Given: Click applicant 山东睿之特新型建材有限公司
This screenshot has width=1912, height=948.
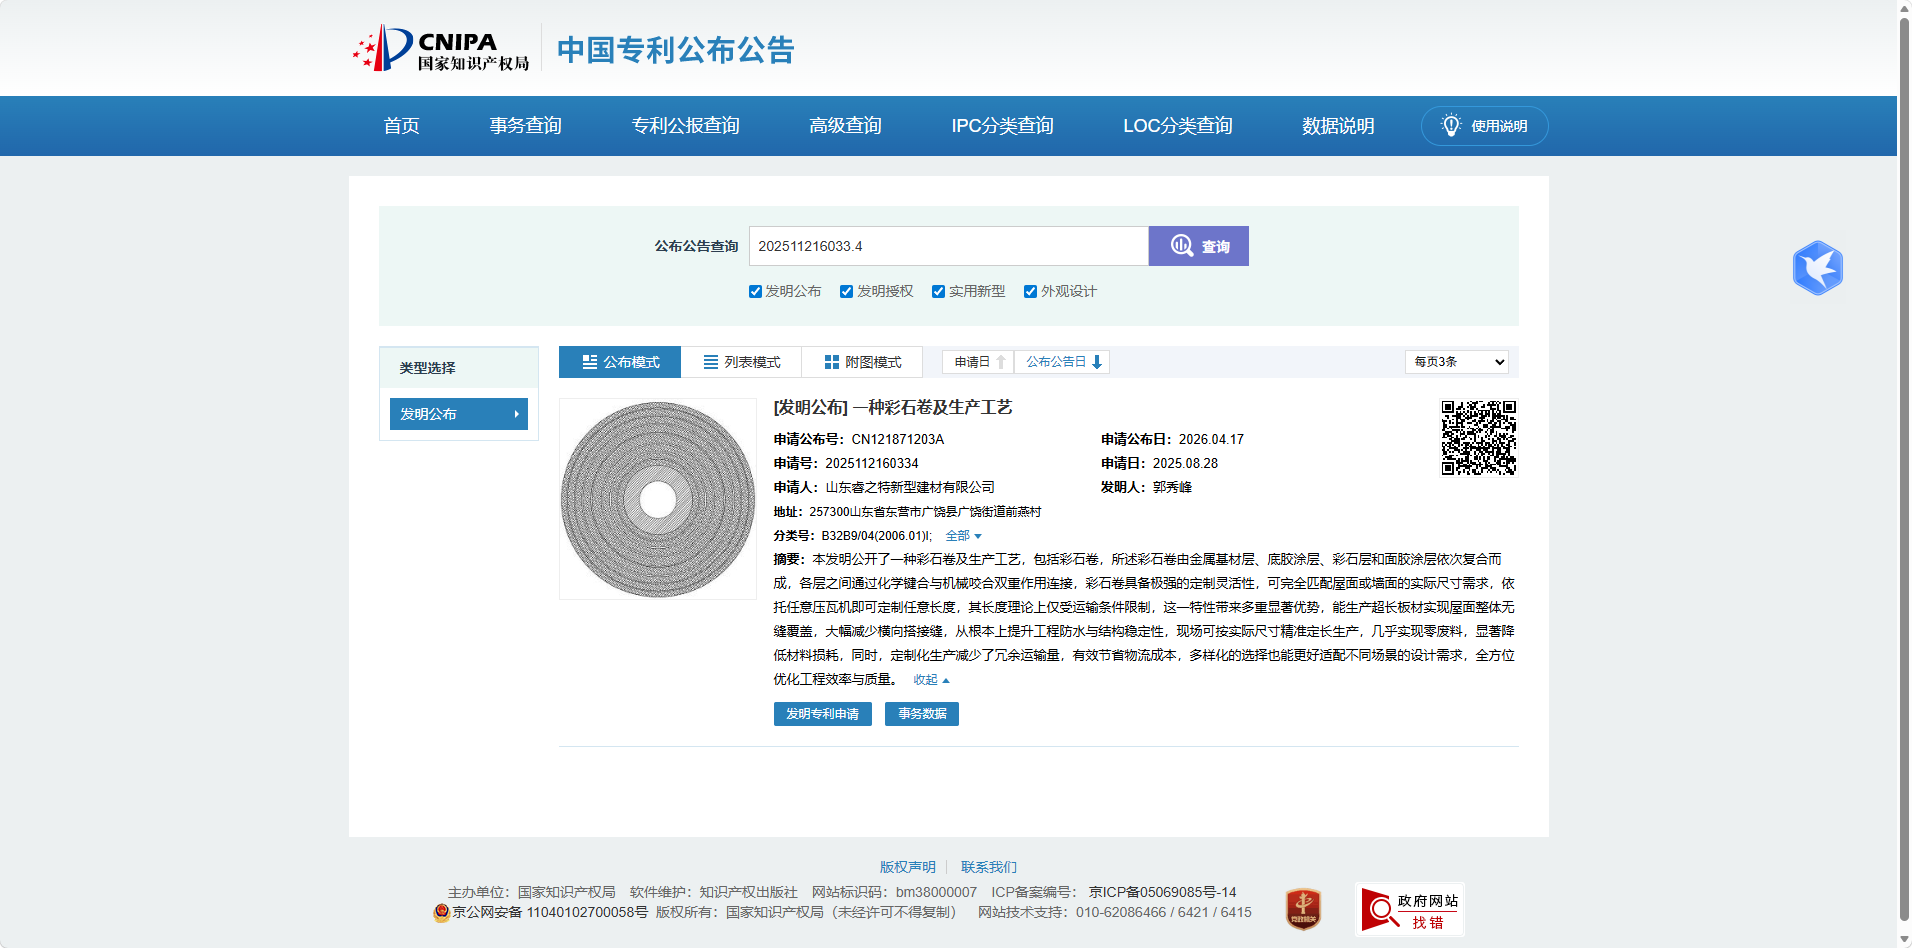Looking at the screenshot, I should (909, 488).
